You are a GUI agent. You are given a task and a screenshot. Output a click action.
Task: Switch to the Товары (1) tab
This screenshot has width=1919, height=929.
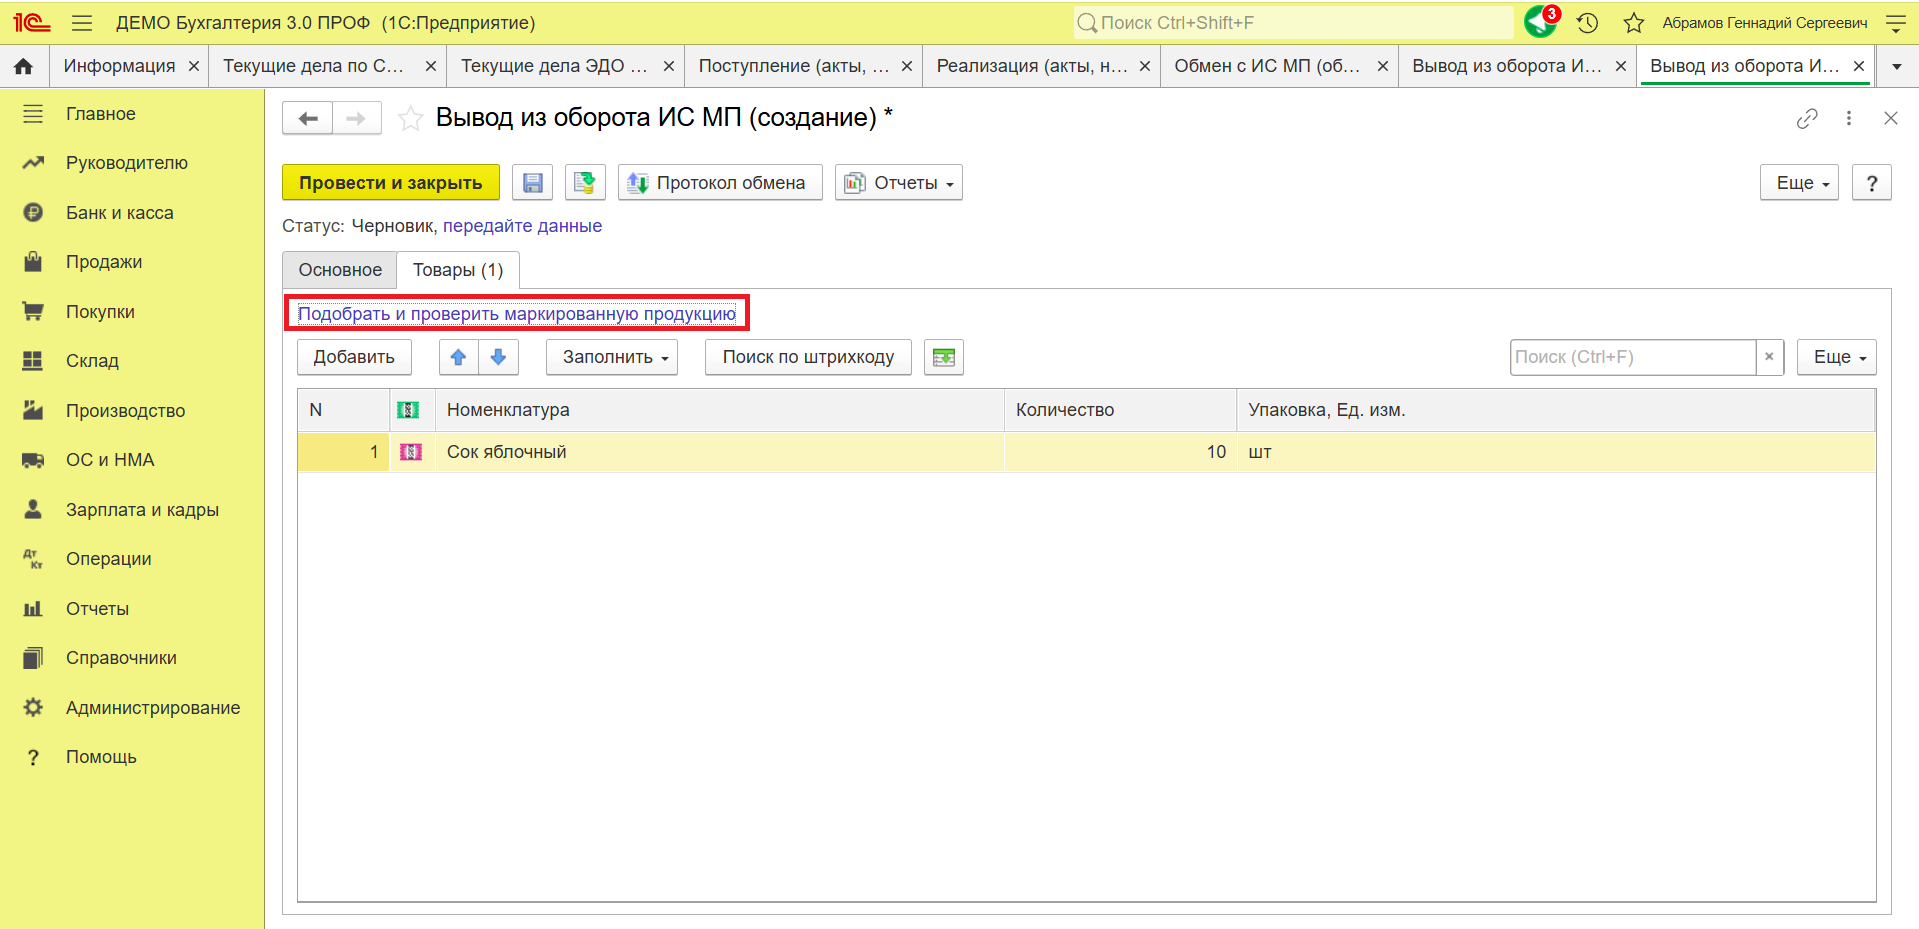click(458, 270)
